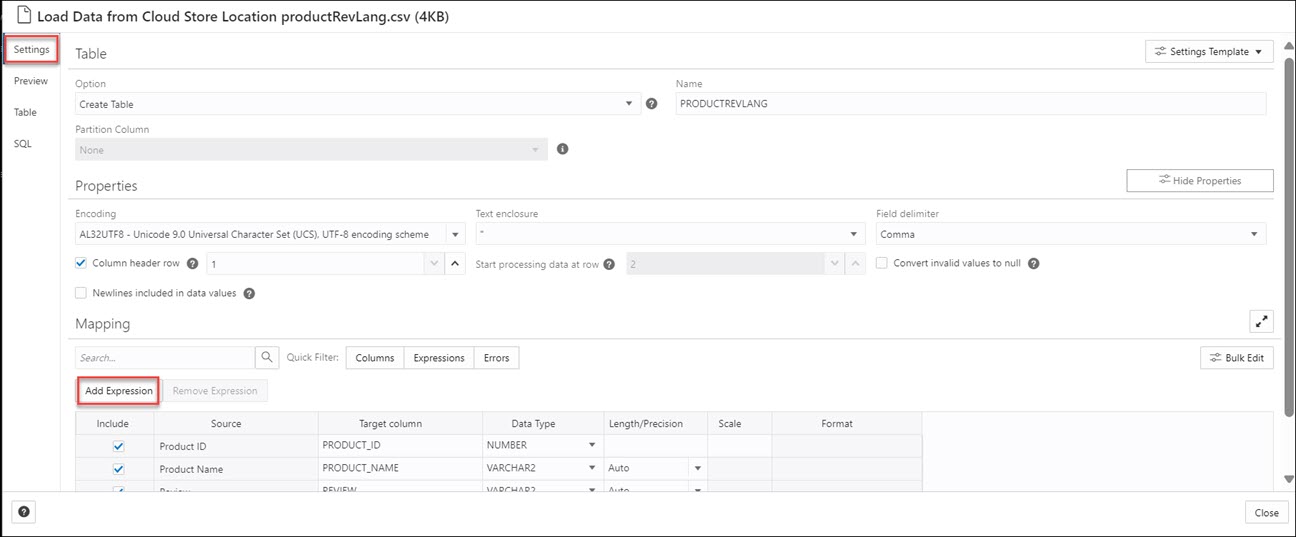Click the expand Mapping section arrows icon
Viewport: 1296px width, 537px height.
point(1261,321)
